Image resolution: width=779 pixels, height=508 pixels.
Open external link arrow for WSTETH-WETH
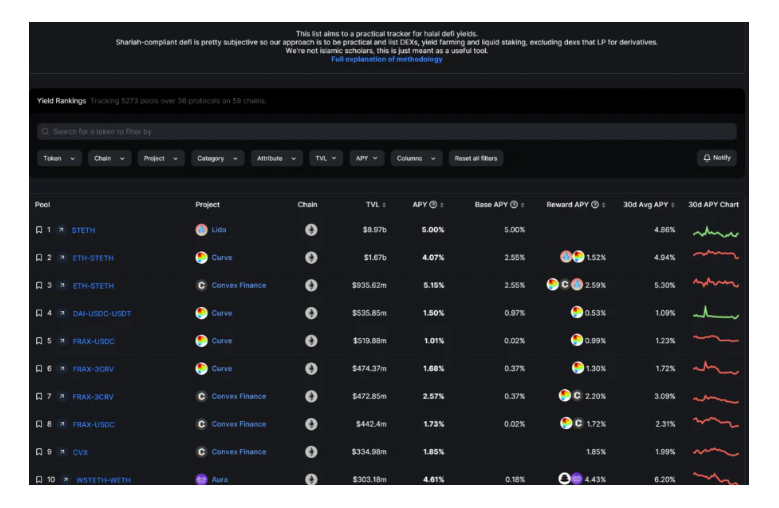coord(65,480)
